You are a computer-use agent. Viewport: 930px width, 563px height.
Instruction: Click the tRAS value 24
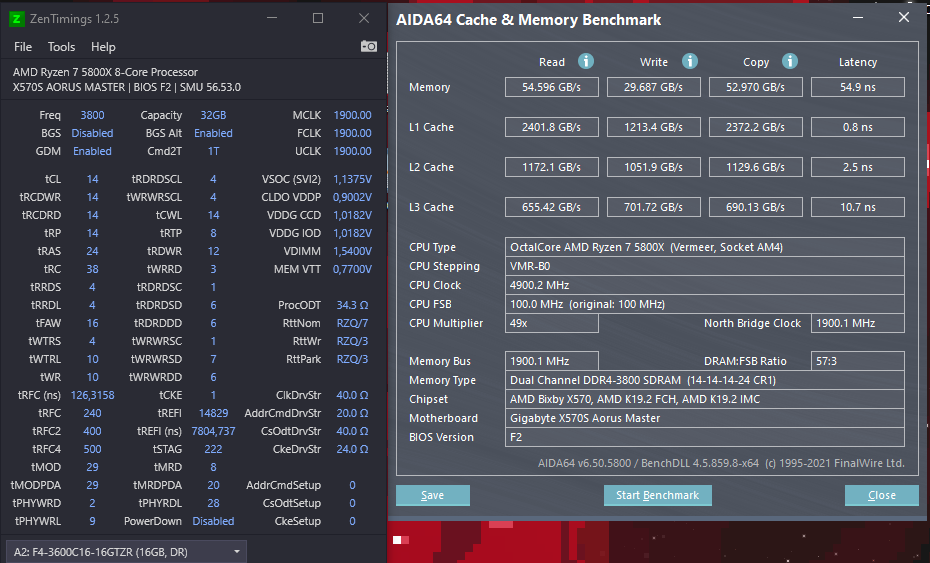pos(92,251)
